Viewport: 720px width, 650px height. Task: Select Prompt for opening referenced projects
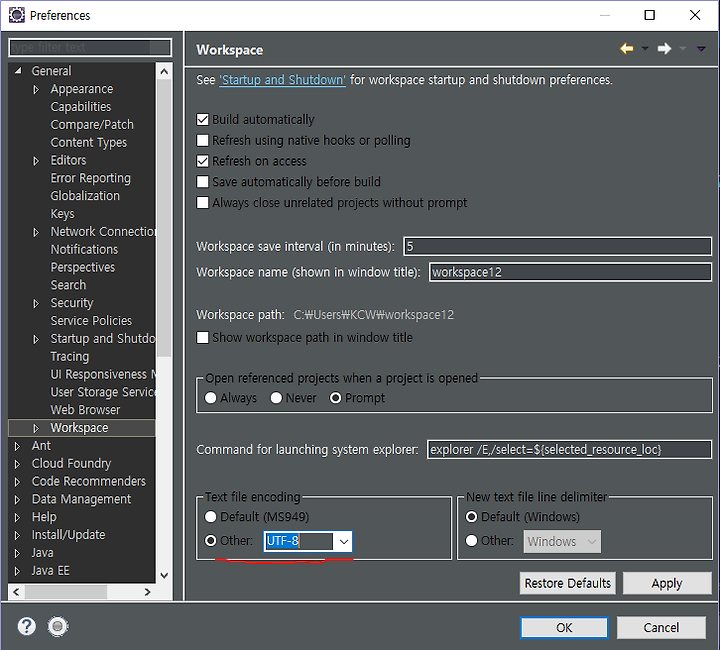coord(336,398)
